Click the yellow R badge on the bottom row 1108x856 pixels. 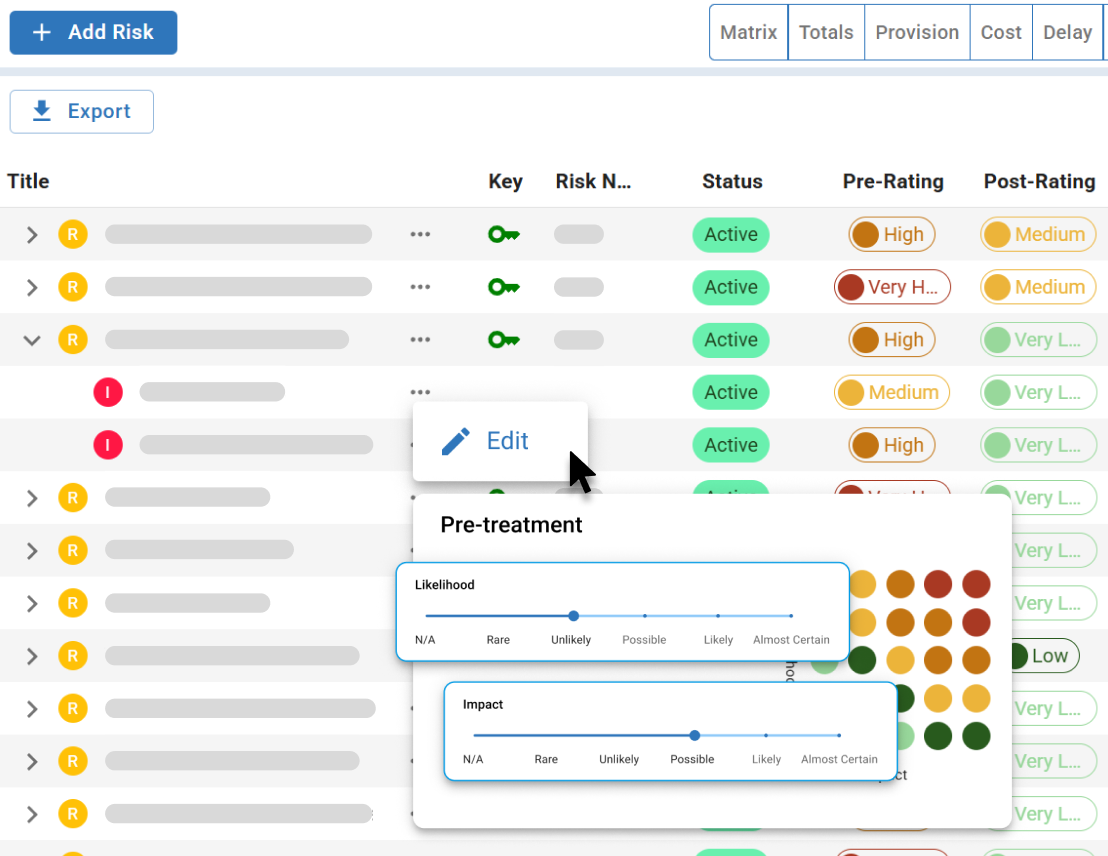coord(73,813)
